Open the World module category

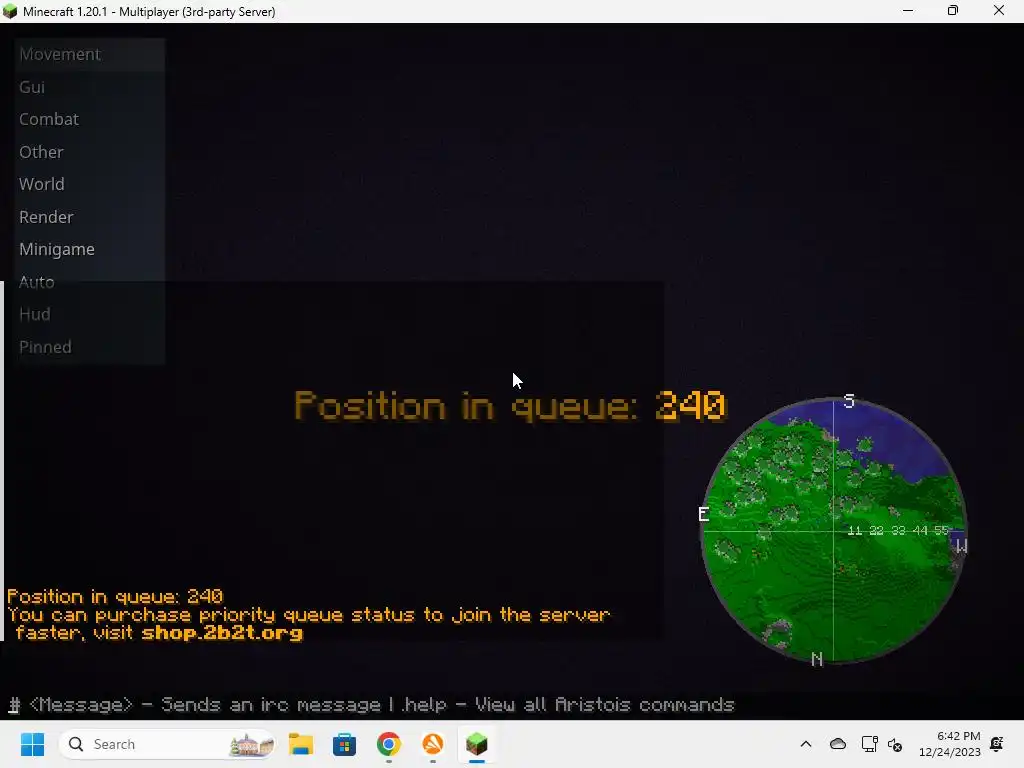coord(89,184)
